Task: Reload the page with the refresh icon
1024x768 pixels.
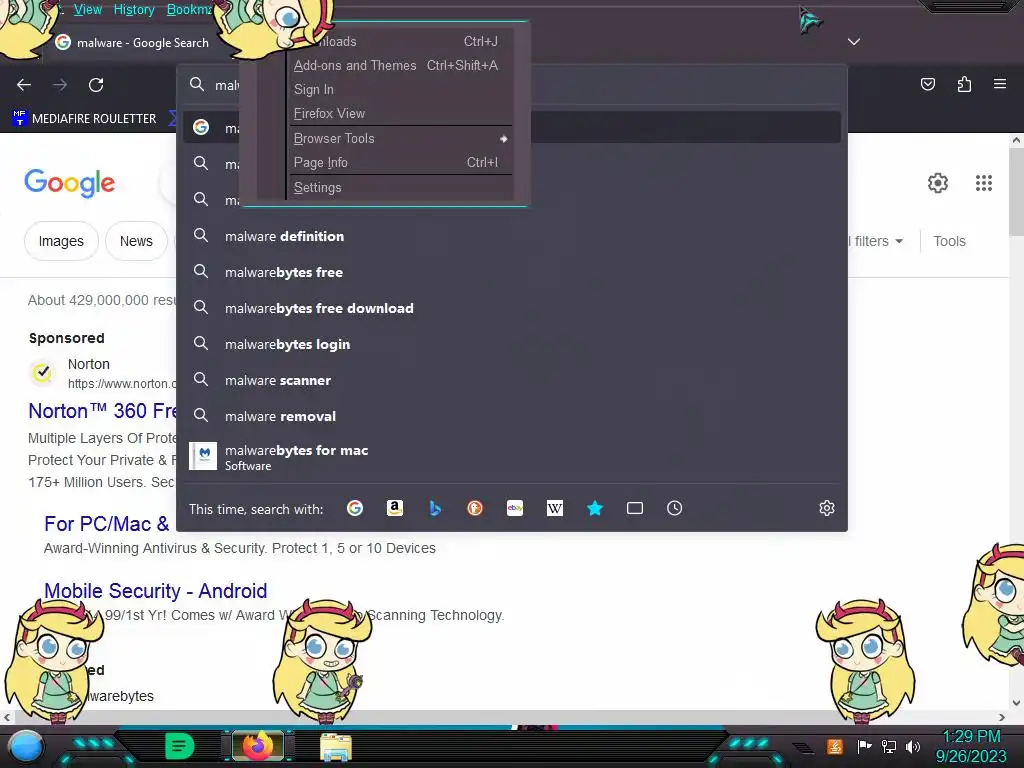Action: (96, 85)
